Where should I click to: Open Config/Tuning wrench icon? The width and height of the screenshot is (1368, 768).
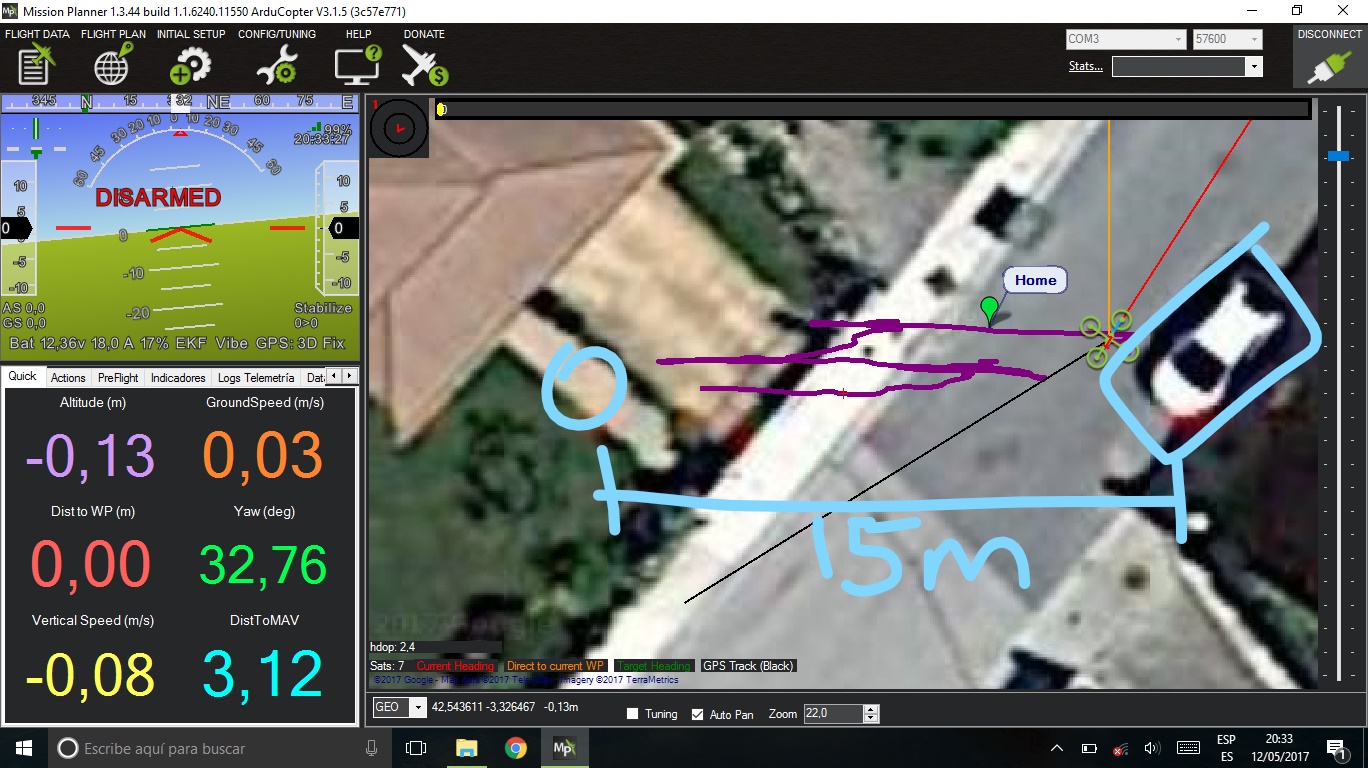click(x=276, y=66)
